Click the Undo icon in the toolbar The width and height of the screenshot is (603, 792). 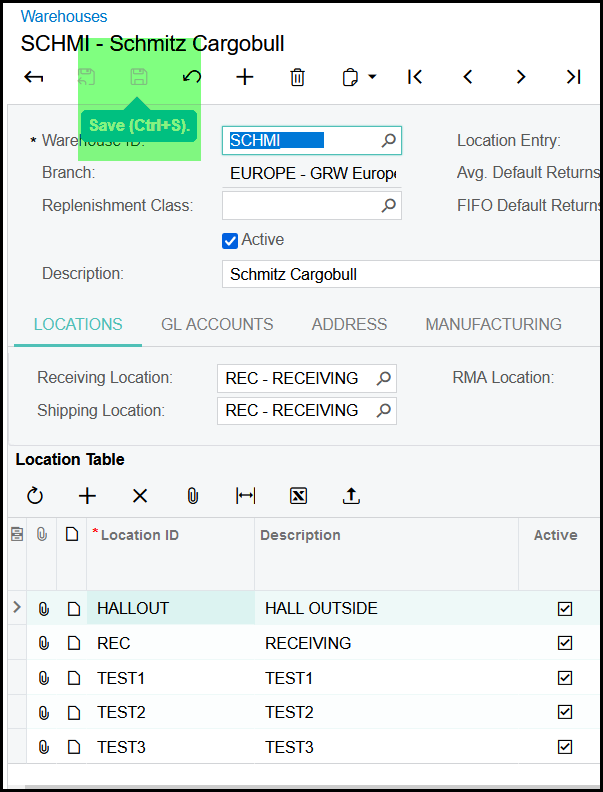[x=191, y=77]
